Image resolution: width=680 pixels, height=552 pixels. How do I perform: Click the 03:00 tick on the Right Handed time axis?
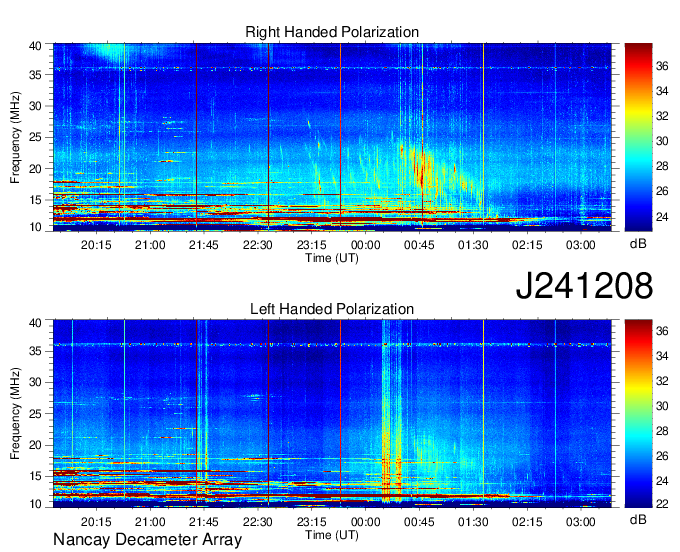(x=581, y=245)
